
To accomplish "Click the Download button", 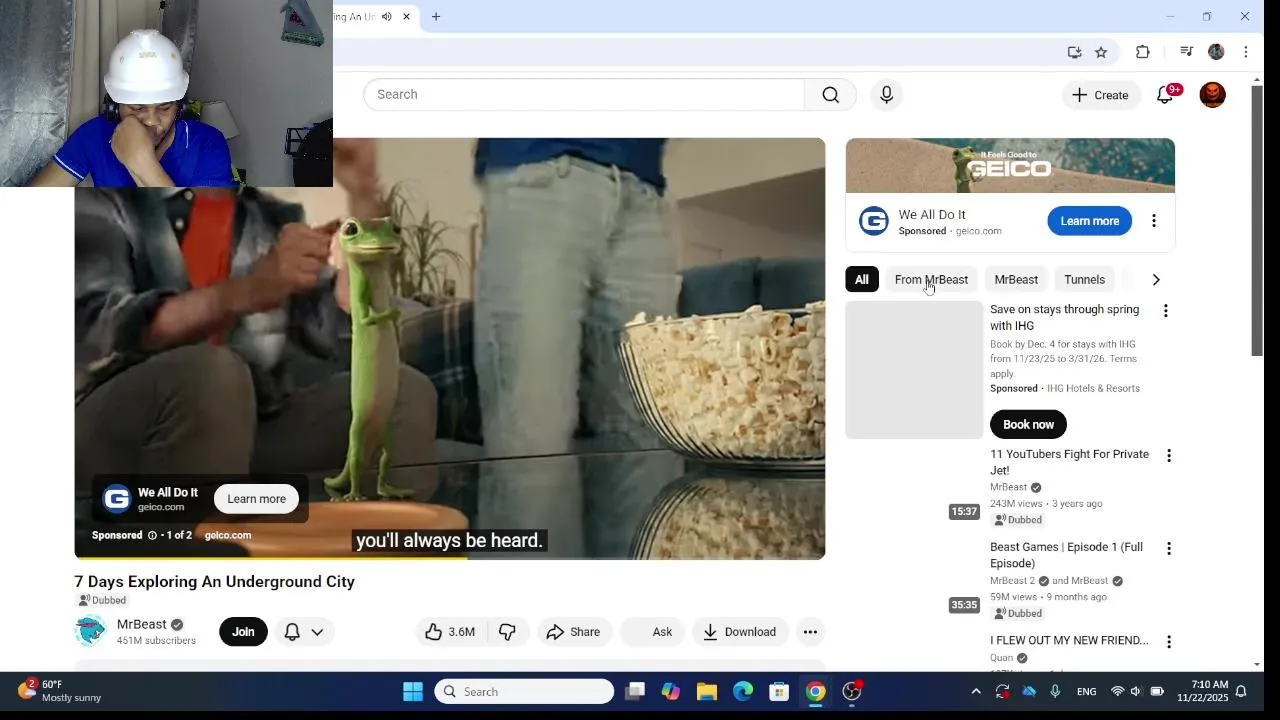I will pos(739,632).
